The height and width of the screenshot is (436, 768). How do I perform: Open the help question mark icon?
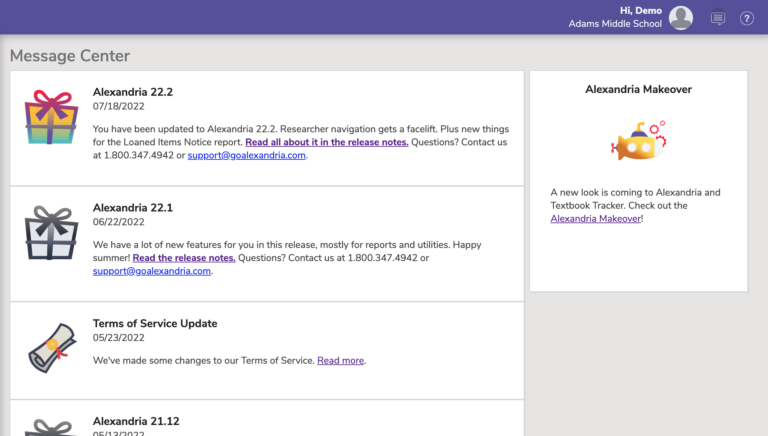point(747,18)
